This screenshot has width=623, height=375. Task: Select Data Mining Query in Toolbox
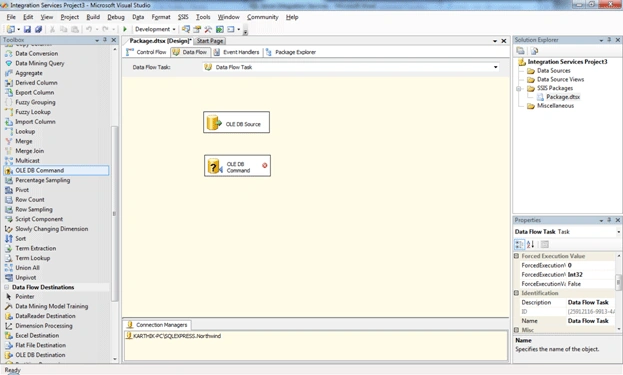click(39, 63)
